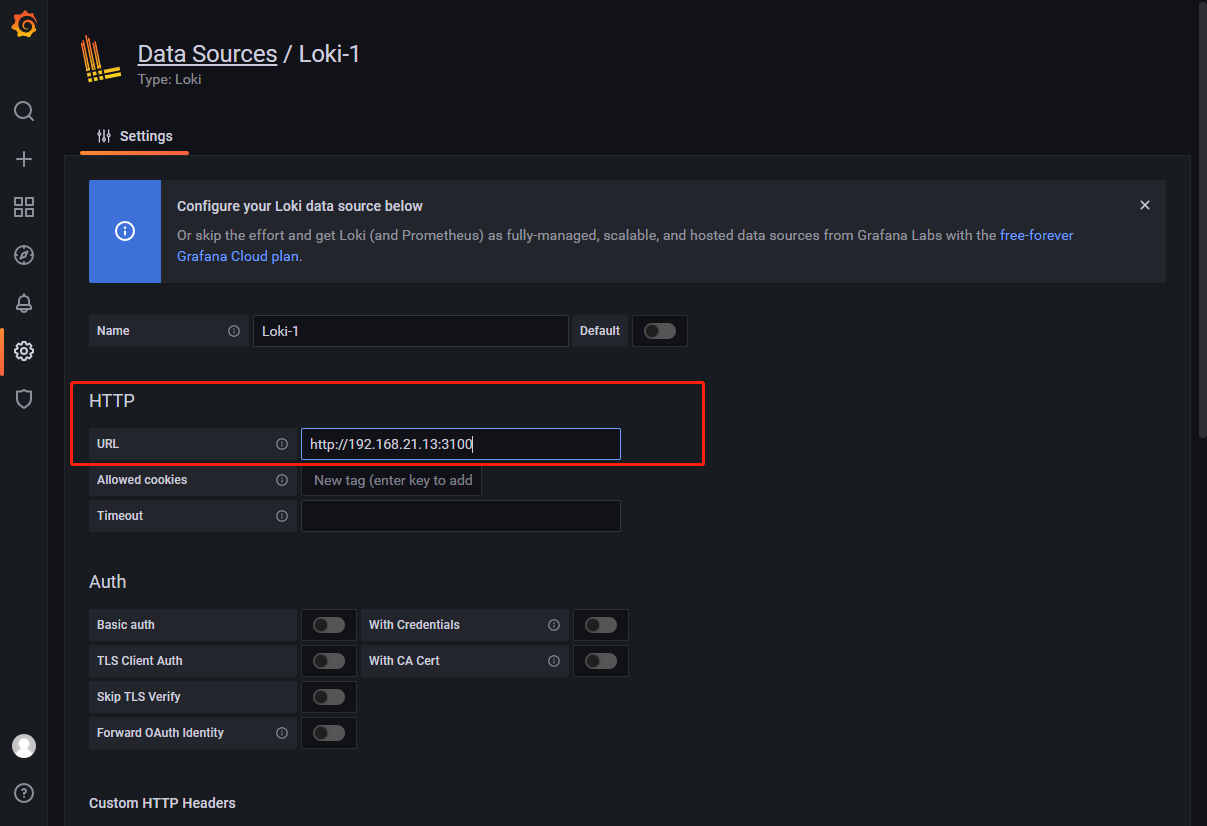Open the Alerting bell icon
The image size is (1207, 826).
coord(24,303)
